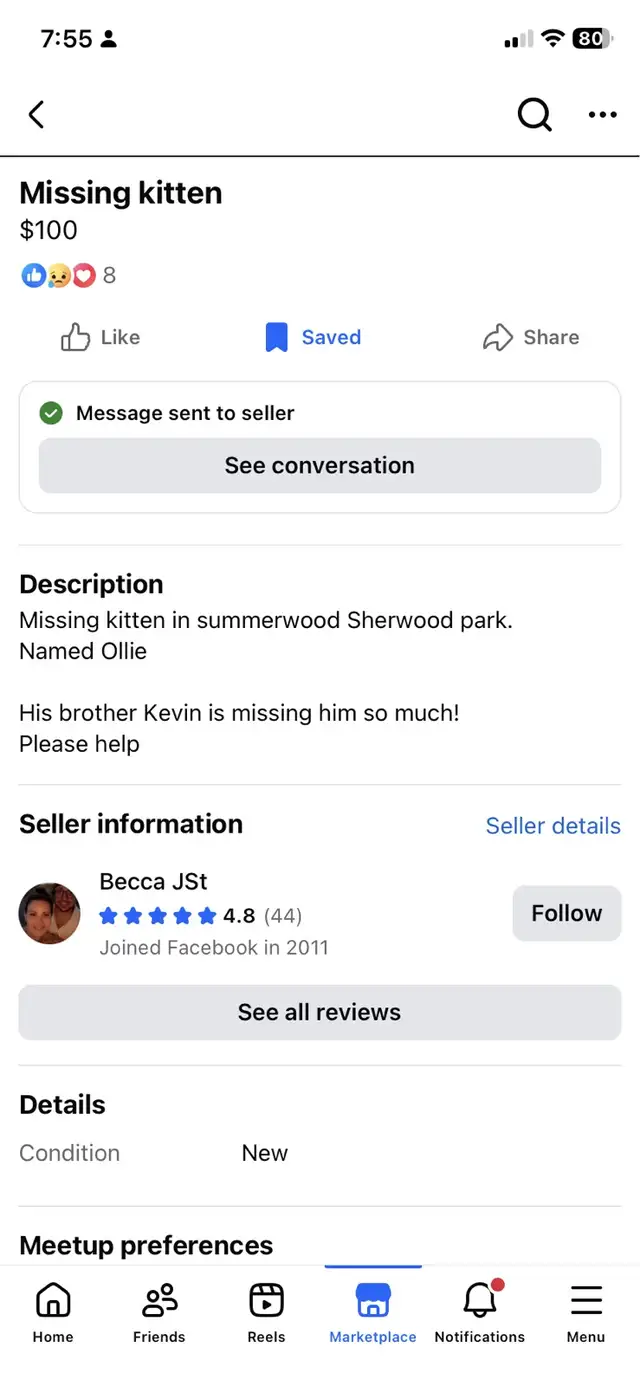The width and height of the screenshot is (640, 1386).
Task: Tap Becca JSt's profile picture
Action: (50, 913)
